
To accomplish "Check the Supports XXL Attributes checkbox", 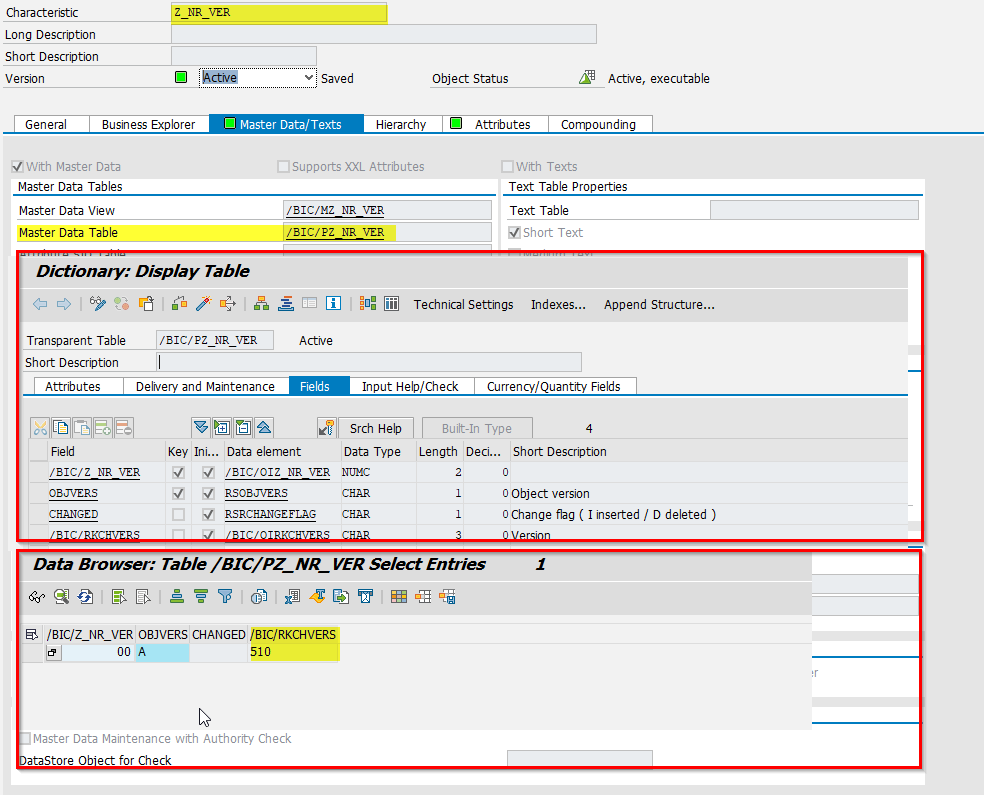I will [x=282, y=166].
